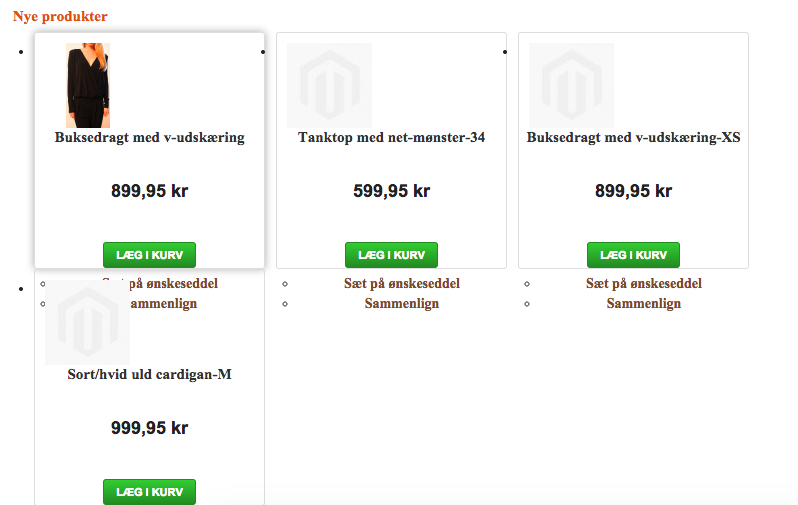Open the Buksedragt med v-udskæring product title

150,137
